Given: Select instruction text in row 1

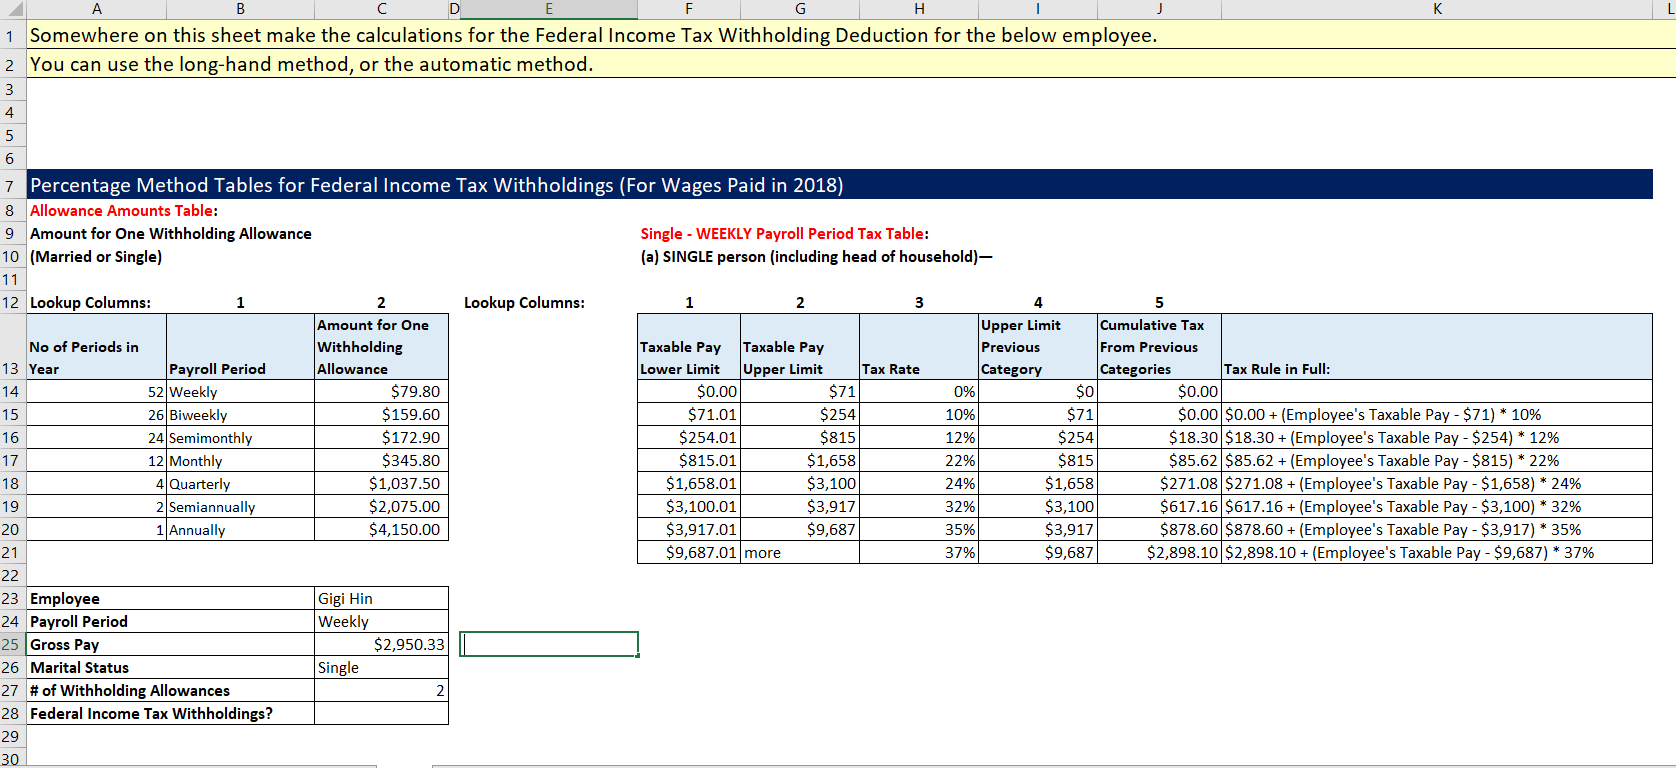Looking at the screenshot, I should (593, 35).
